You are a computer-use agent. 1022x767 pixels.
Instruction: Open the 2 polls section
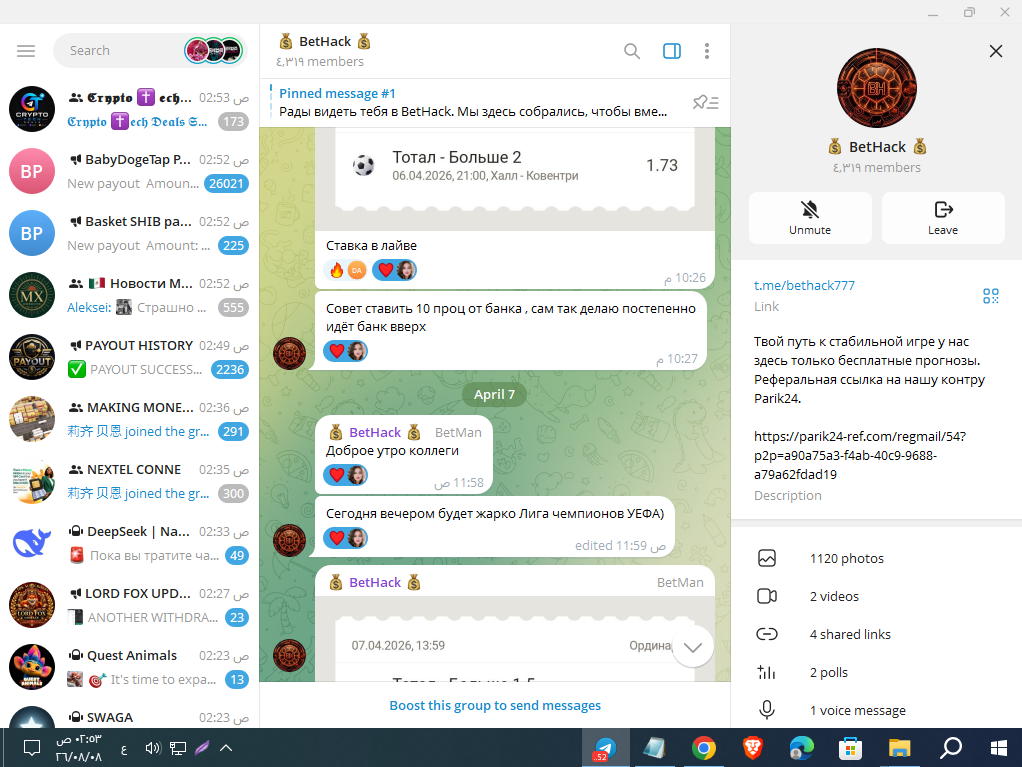click(x=876, y=673)
